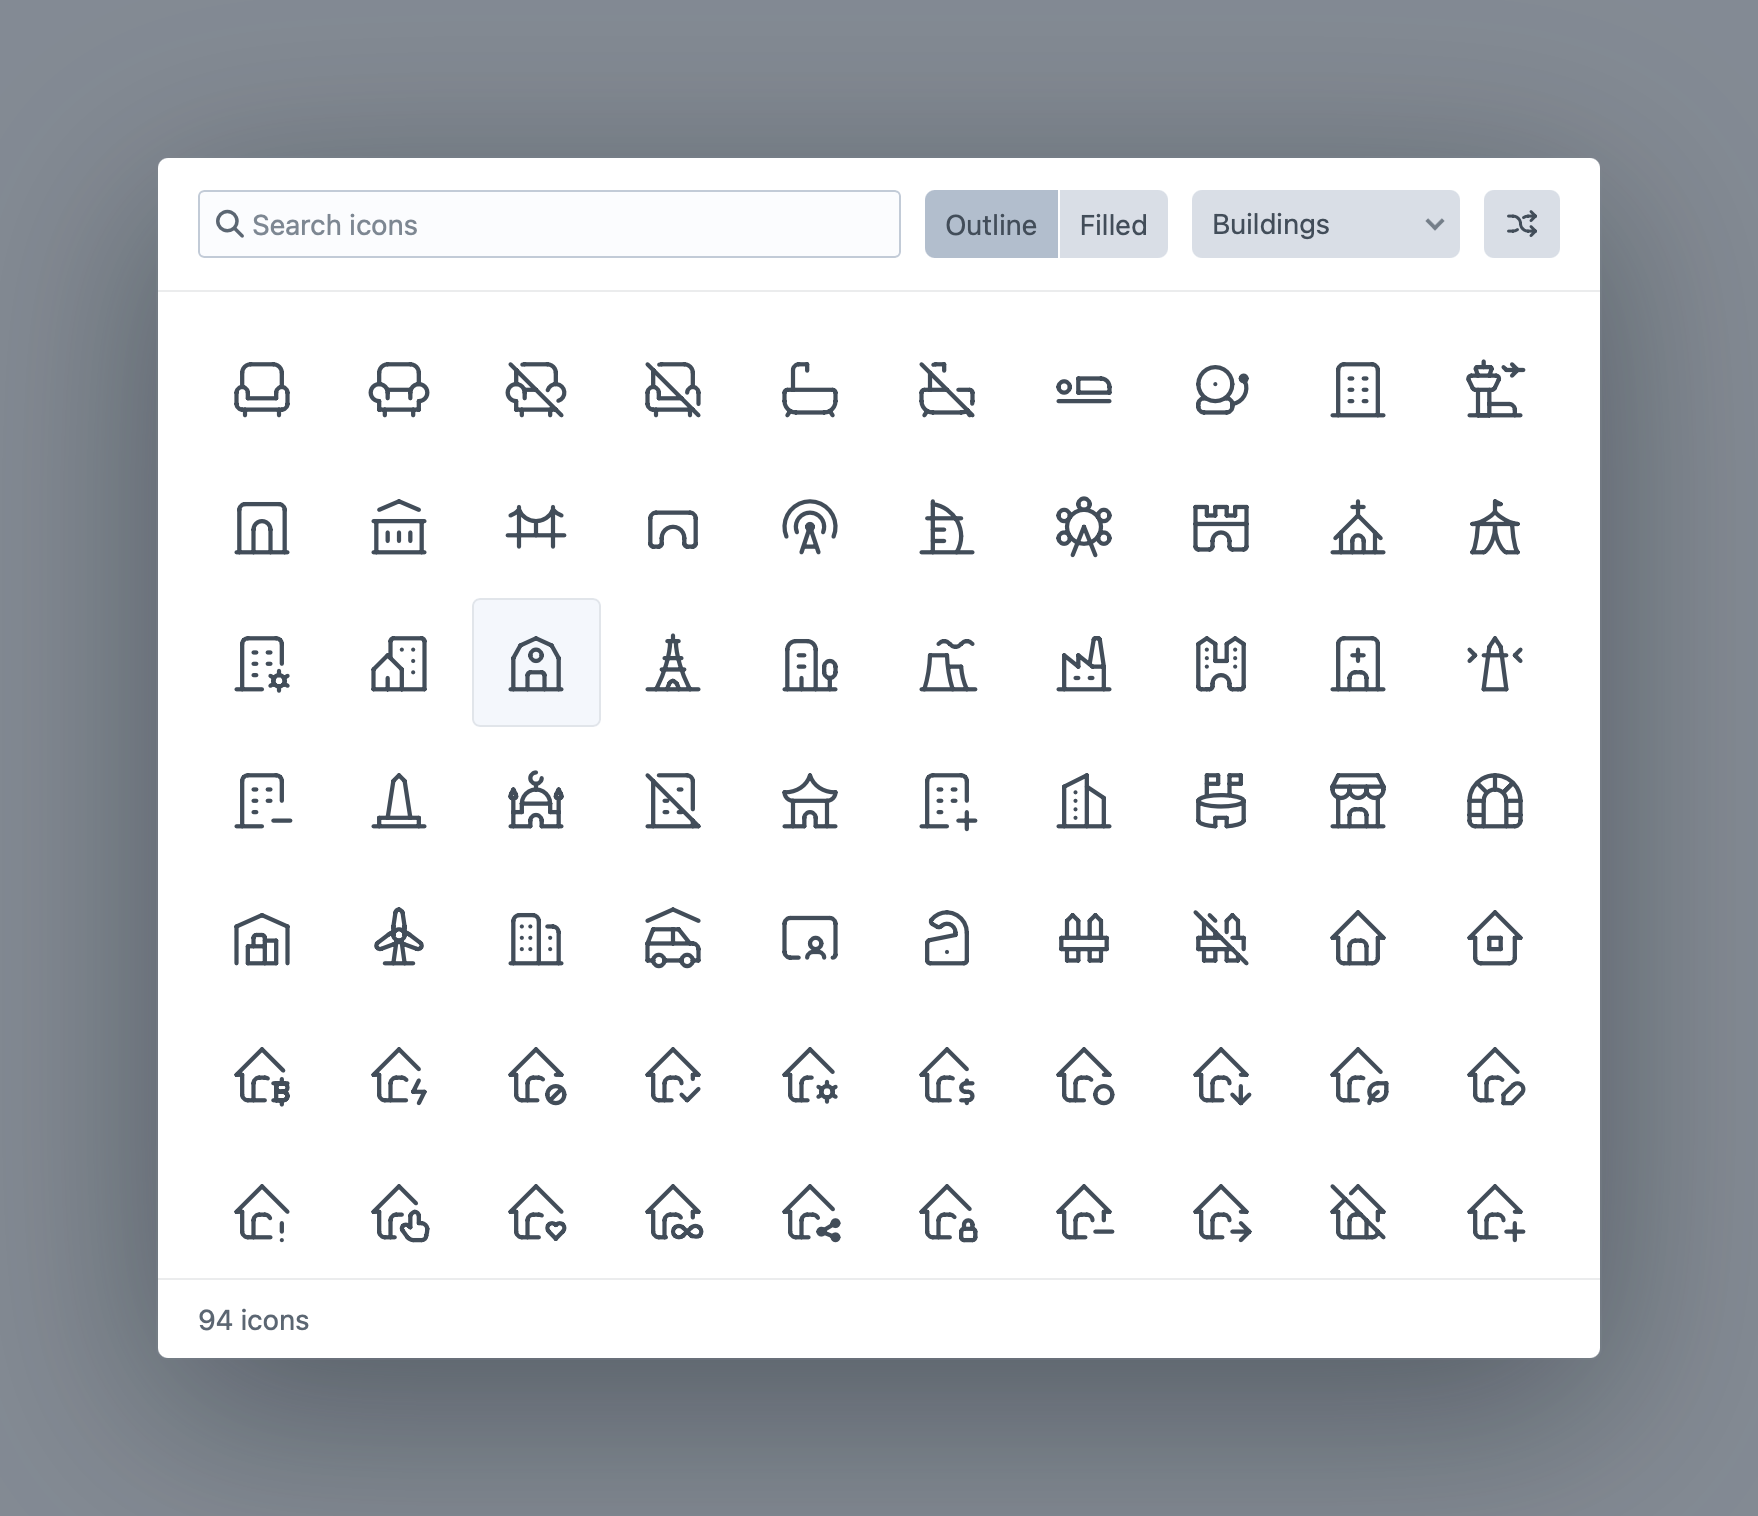Select the hospital building icon
Image resolution: width=1758 pixels, height=1516 pixels.
(1358, 663)
